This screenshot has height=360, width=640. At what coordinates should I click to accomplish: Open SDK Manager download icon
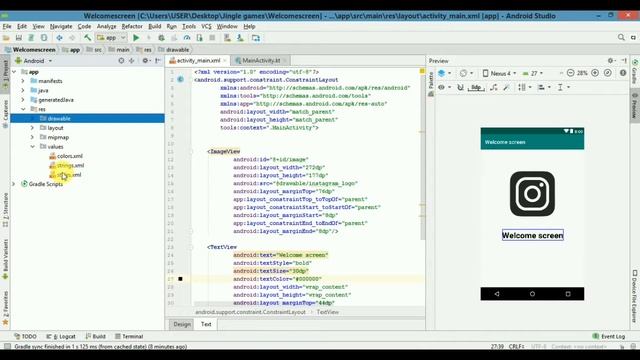[240, 38]
